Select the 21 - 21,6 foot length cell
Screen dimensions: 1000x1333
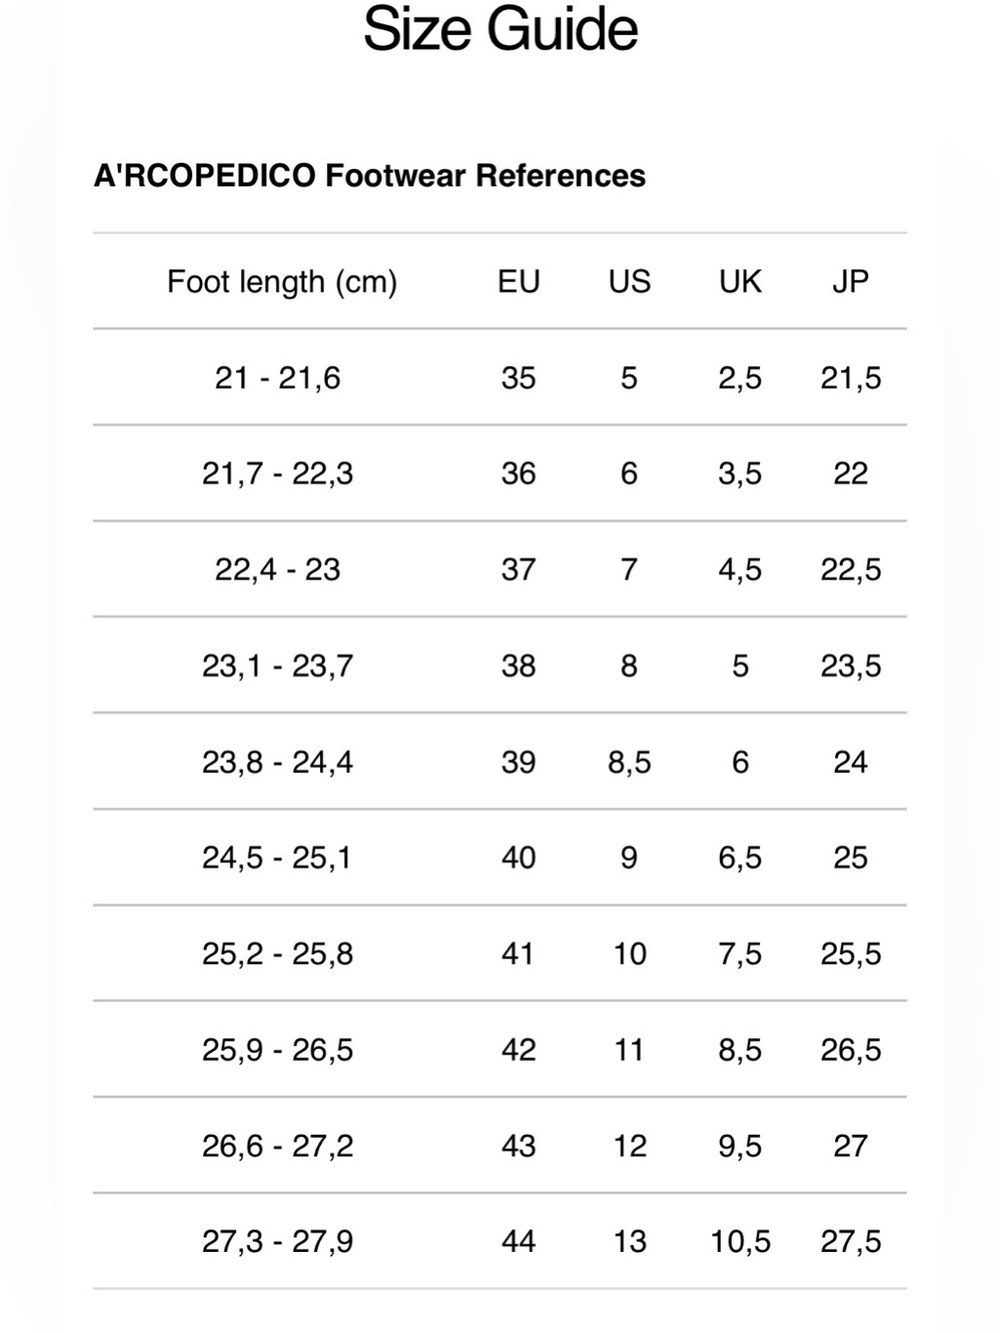click(277, 378)
